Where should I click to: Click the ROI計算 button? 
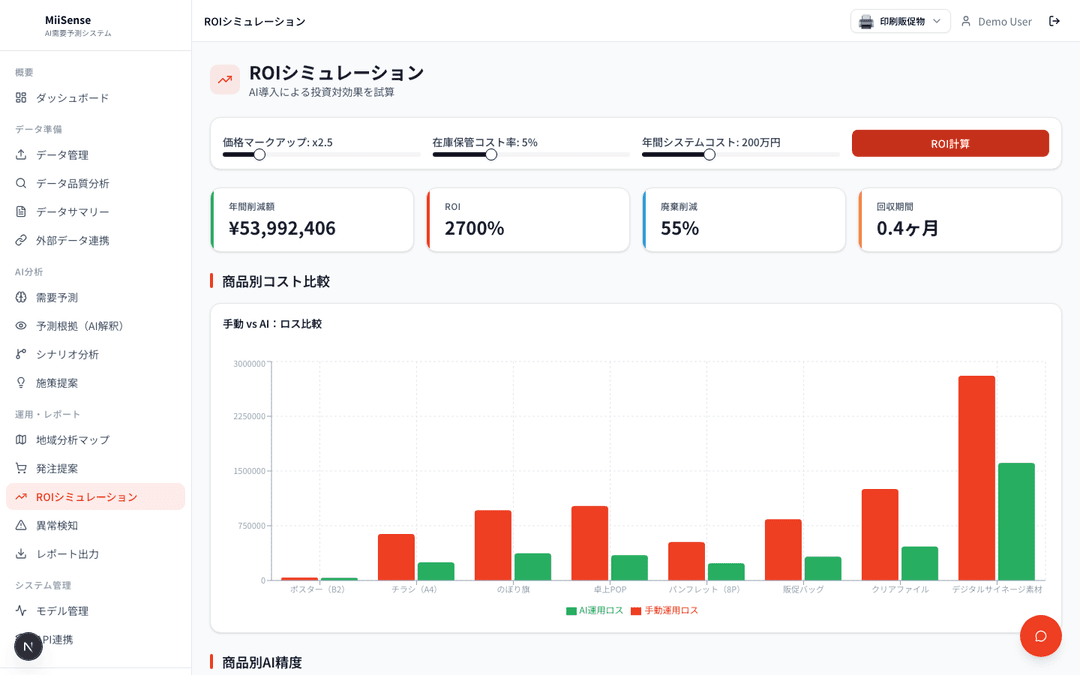click(950, 143)
